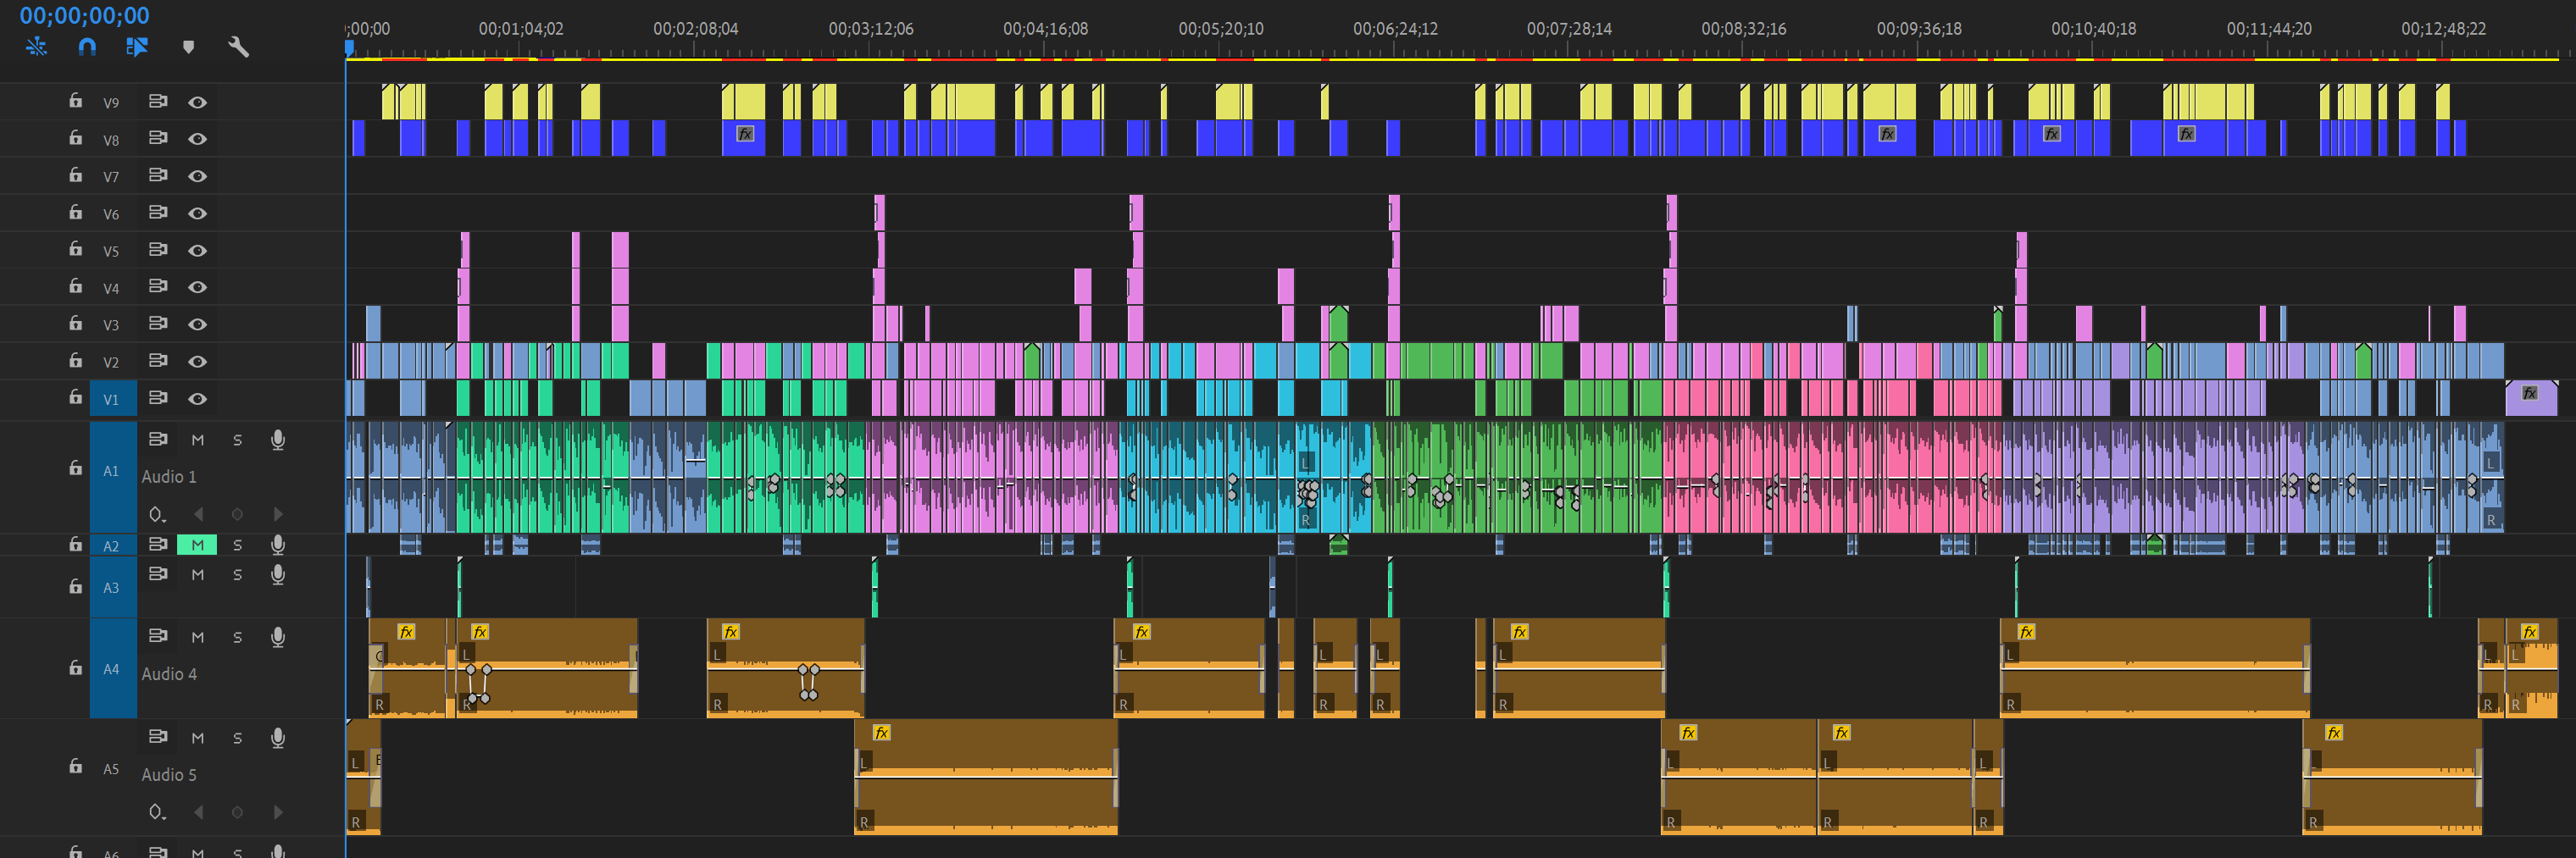Toggle track lock on V8
Screen dimensions: 2576x858
[75, 137]
